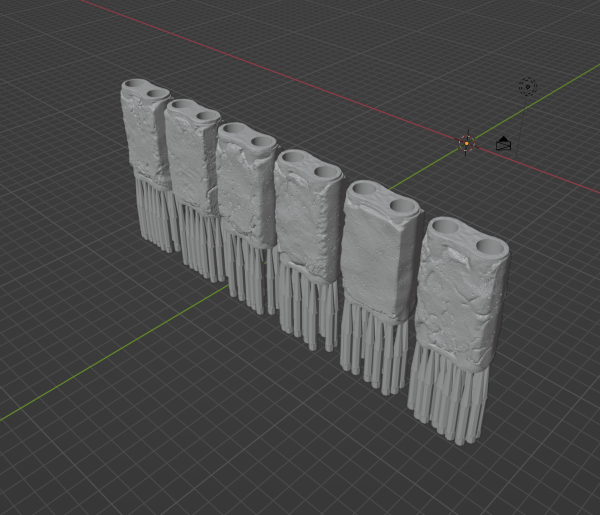Screen dimensions: 600x515
Task: Click the 3D cursor at world origin
Action: (x=466, y=143)
